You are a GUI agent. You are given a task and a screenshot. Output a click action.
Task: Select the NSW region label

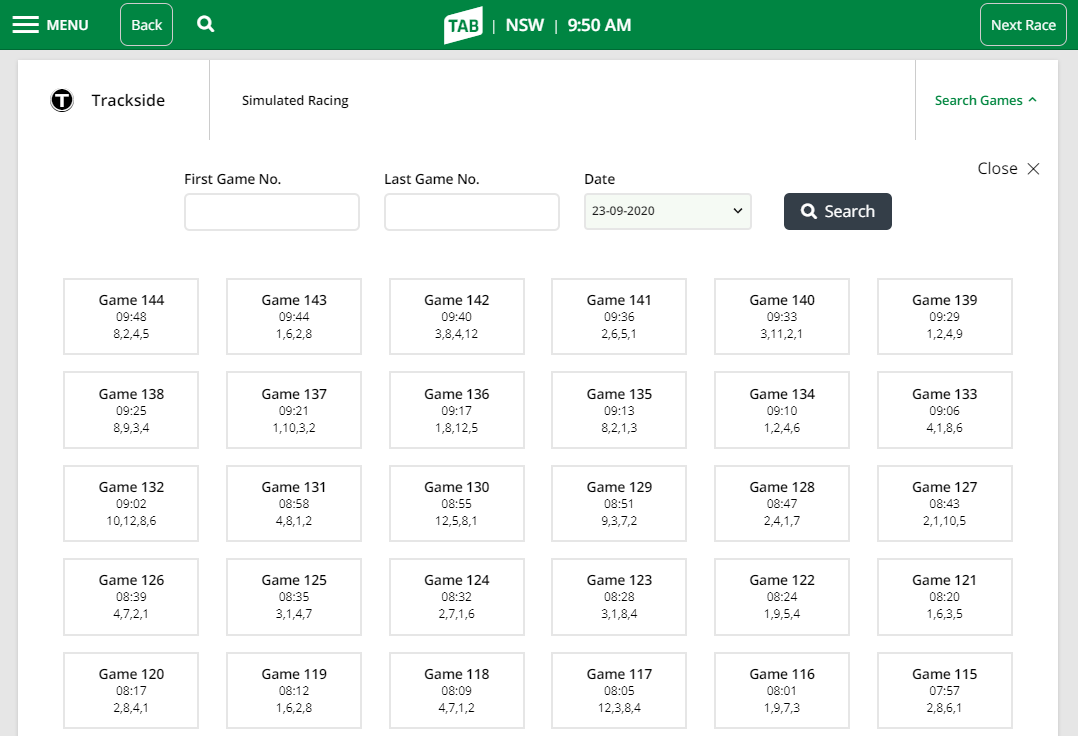pyautogui.click(x=525, y=25)
